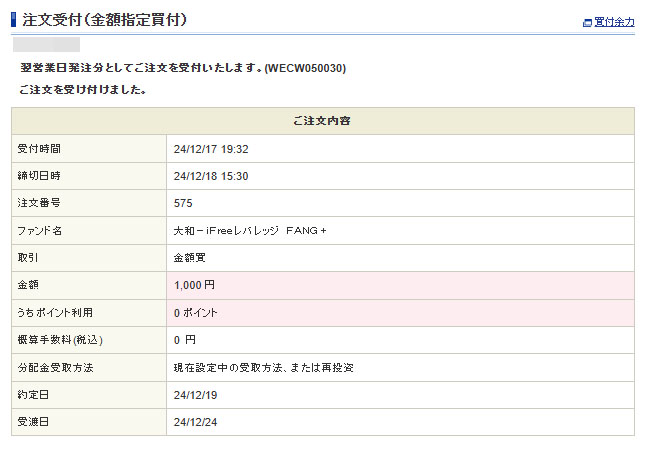Screen dimensions: 647x449
Task: Click order number 575
Action: (x=182, y=203)
